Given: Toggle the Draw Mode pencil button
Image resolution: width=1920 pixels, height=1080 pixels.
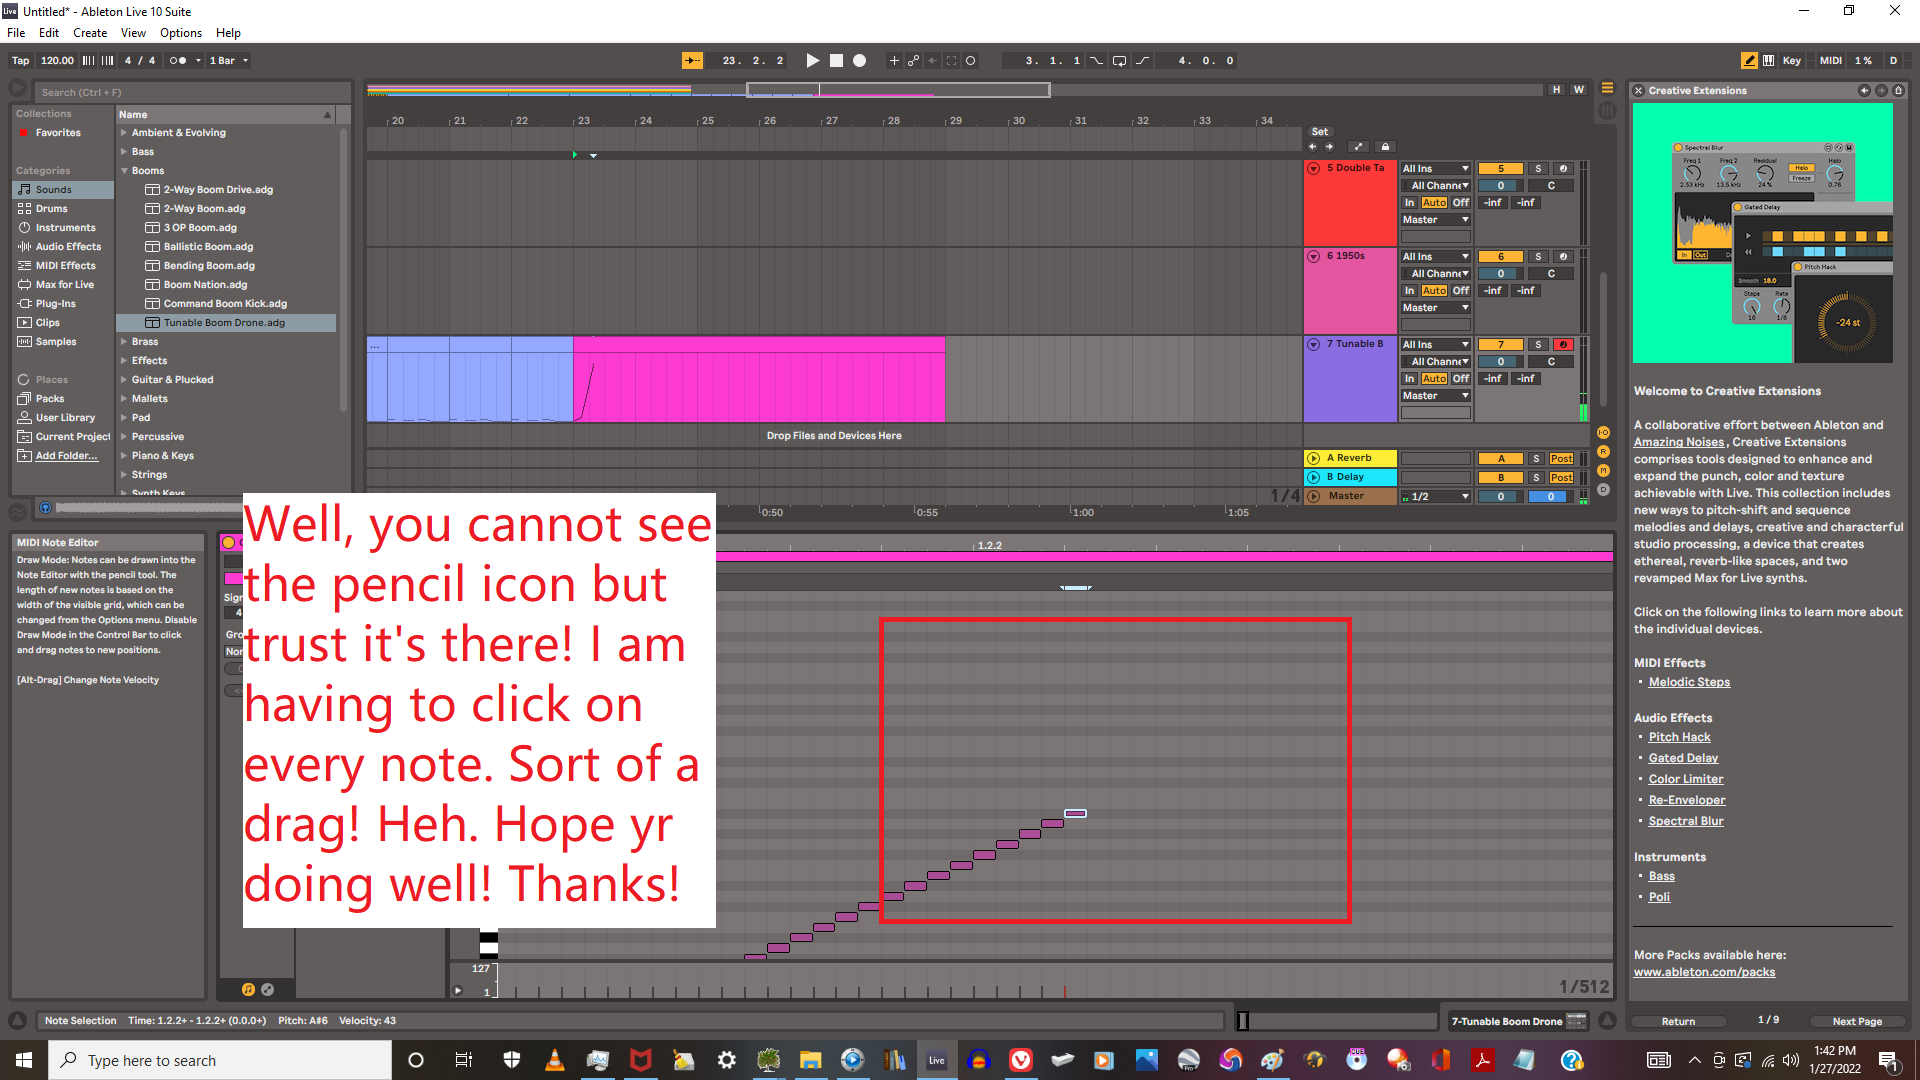Looking at the screenshot, I should pyautogui.click(x=1749, y=61).
